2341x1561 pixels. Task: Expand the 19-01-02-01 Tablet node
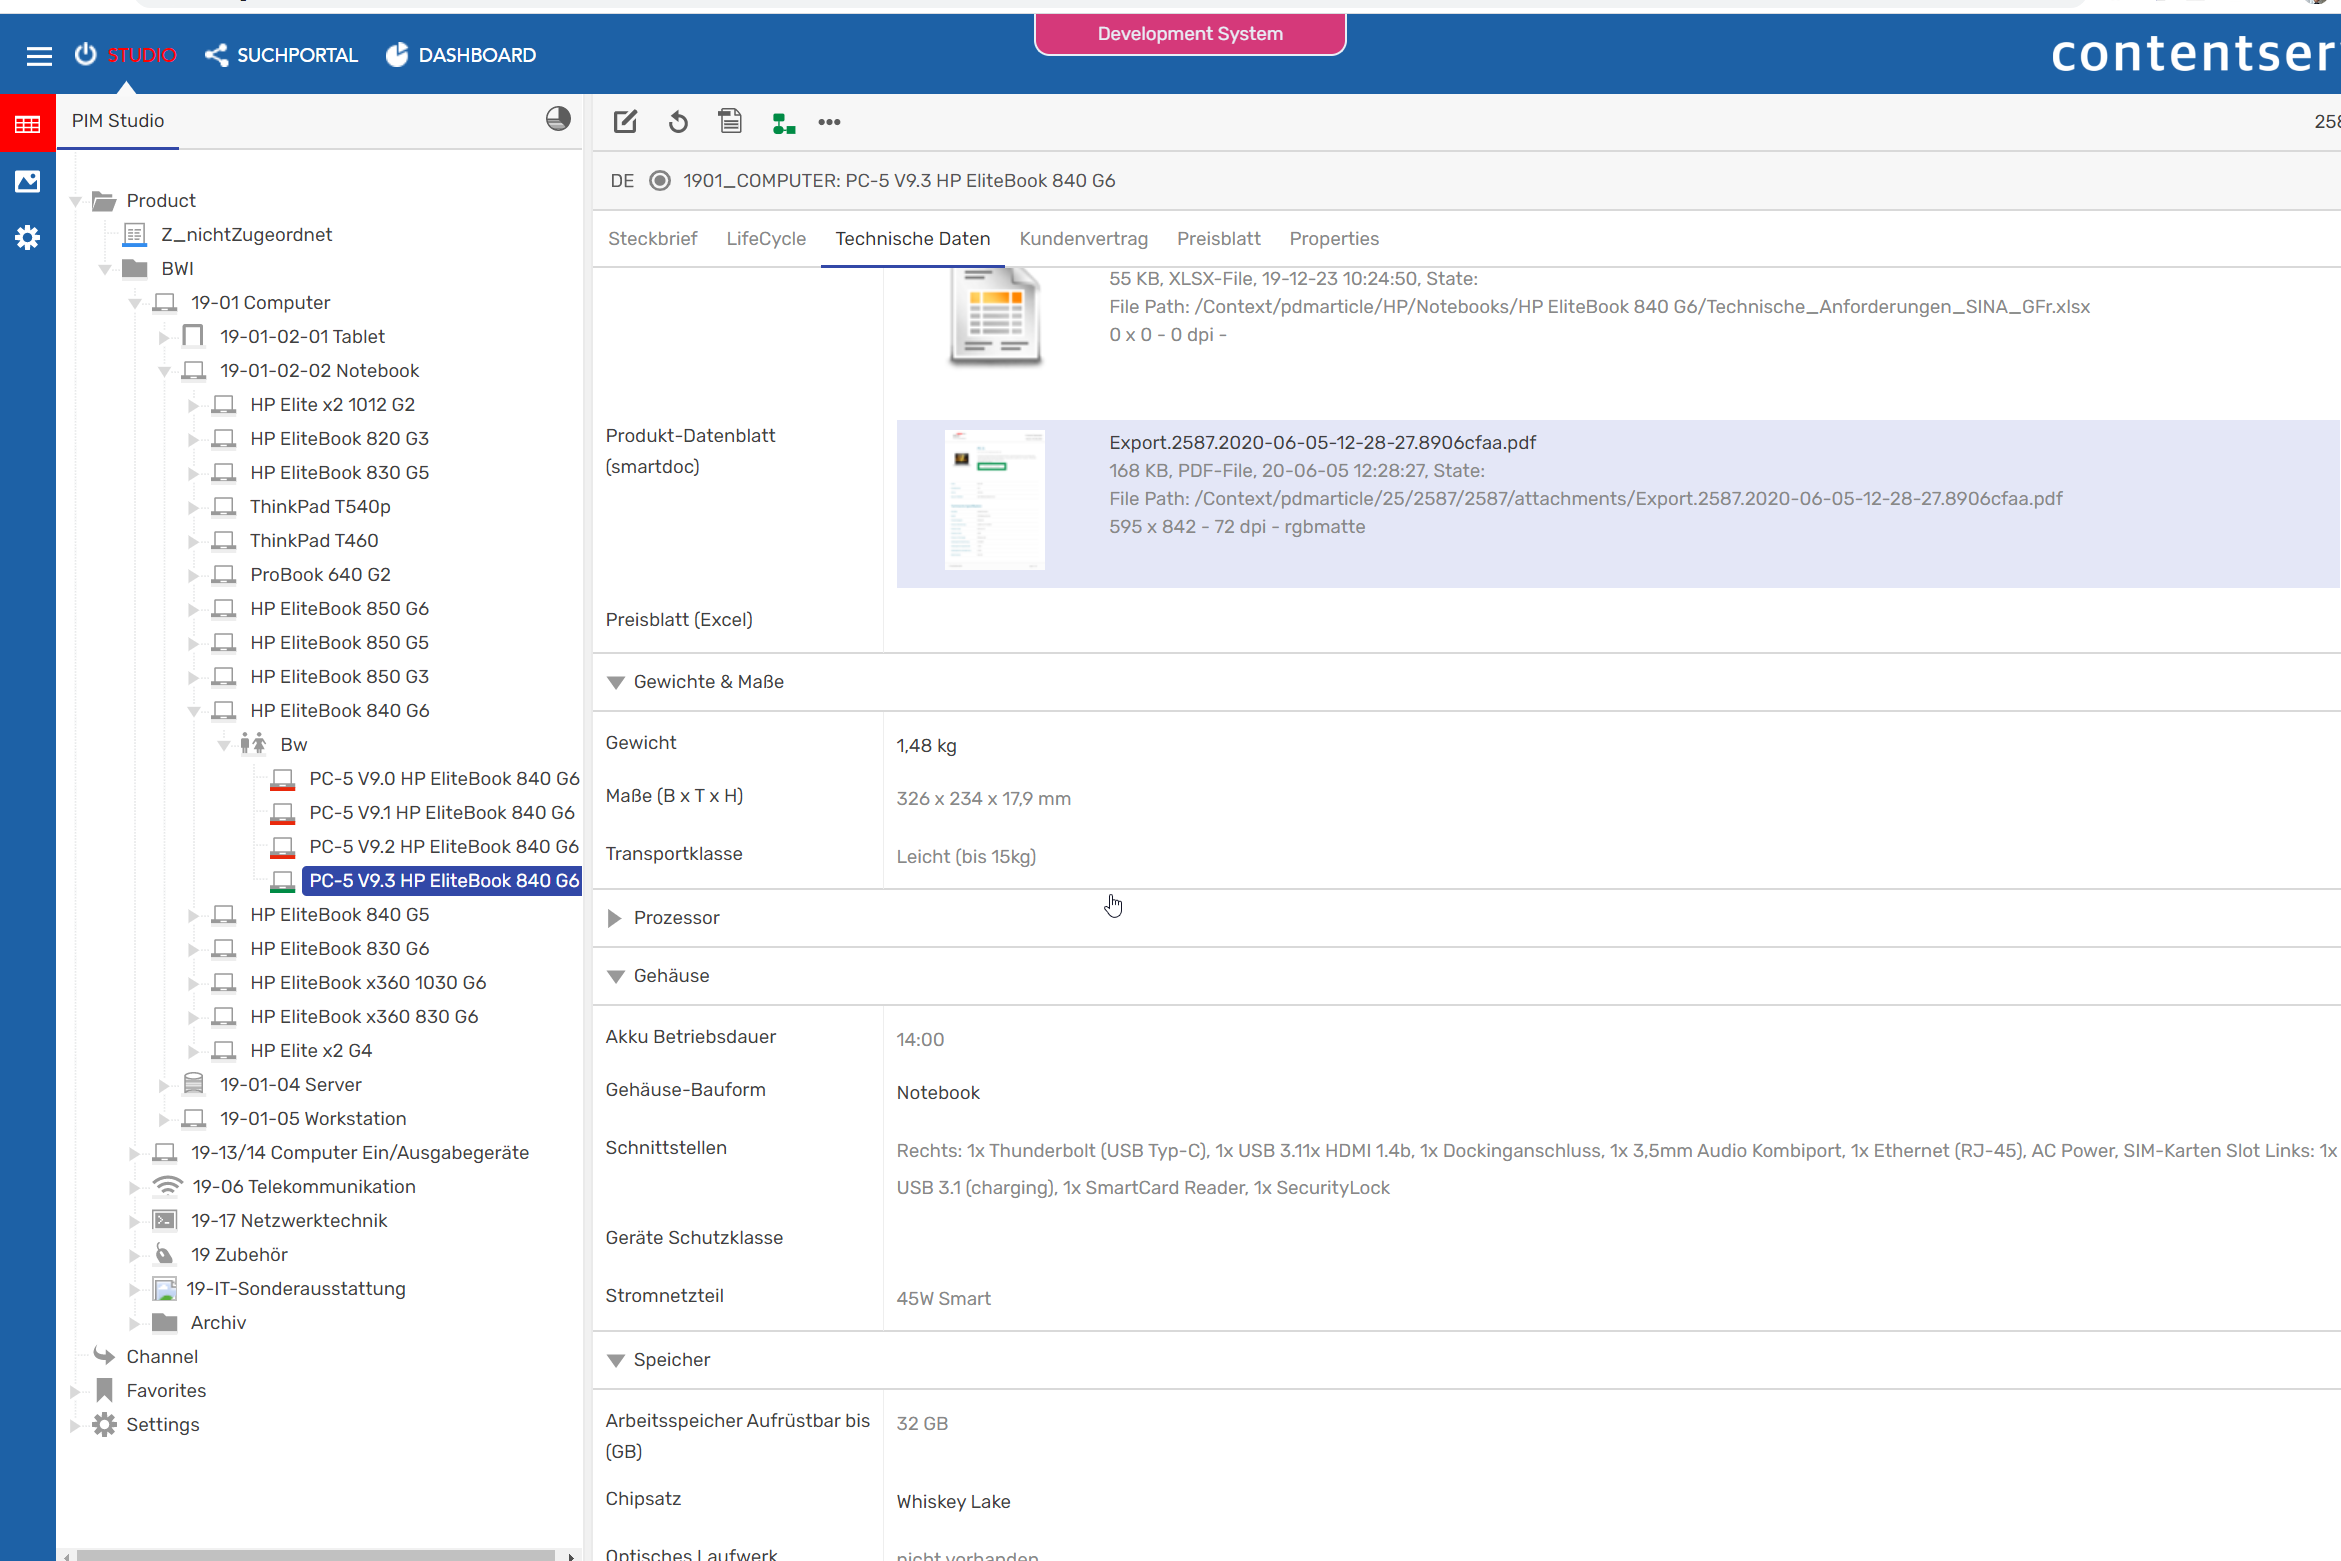click(164, 337)
